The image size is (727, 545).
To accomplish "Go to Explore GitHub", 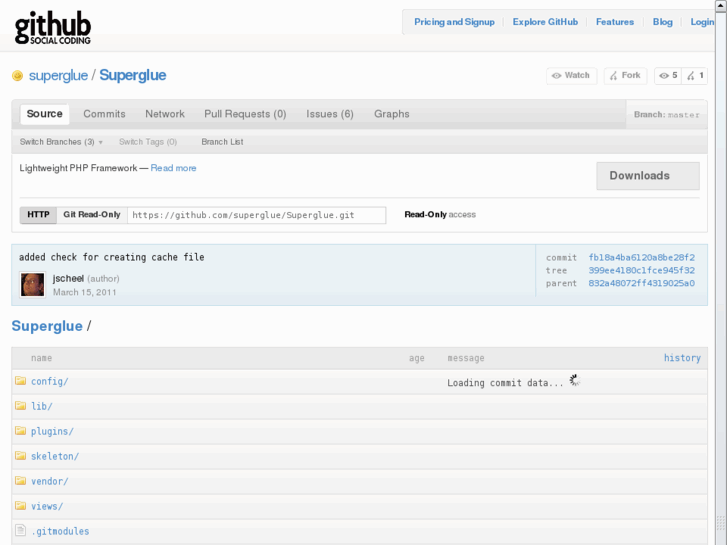I will (x=545, y=22).
